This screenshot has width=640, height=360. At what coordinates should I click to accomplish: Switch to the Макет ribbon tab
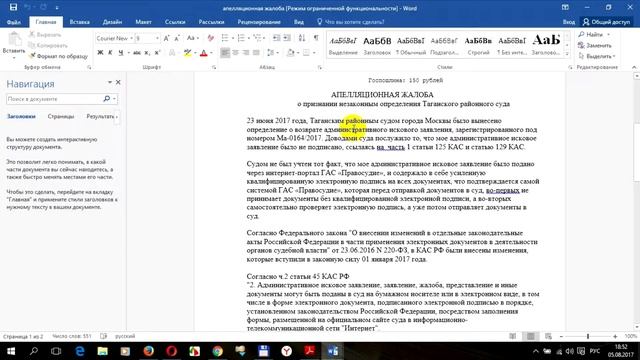pos(143,22)
